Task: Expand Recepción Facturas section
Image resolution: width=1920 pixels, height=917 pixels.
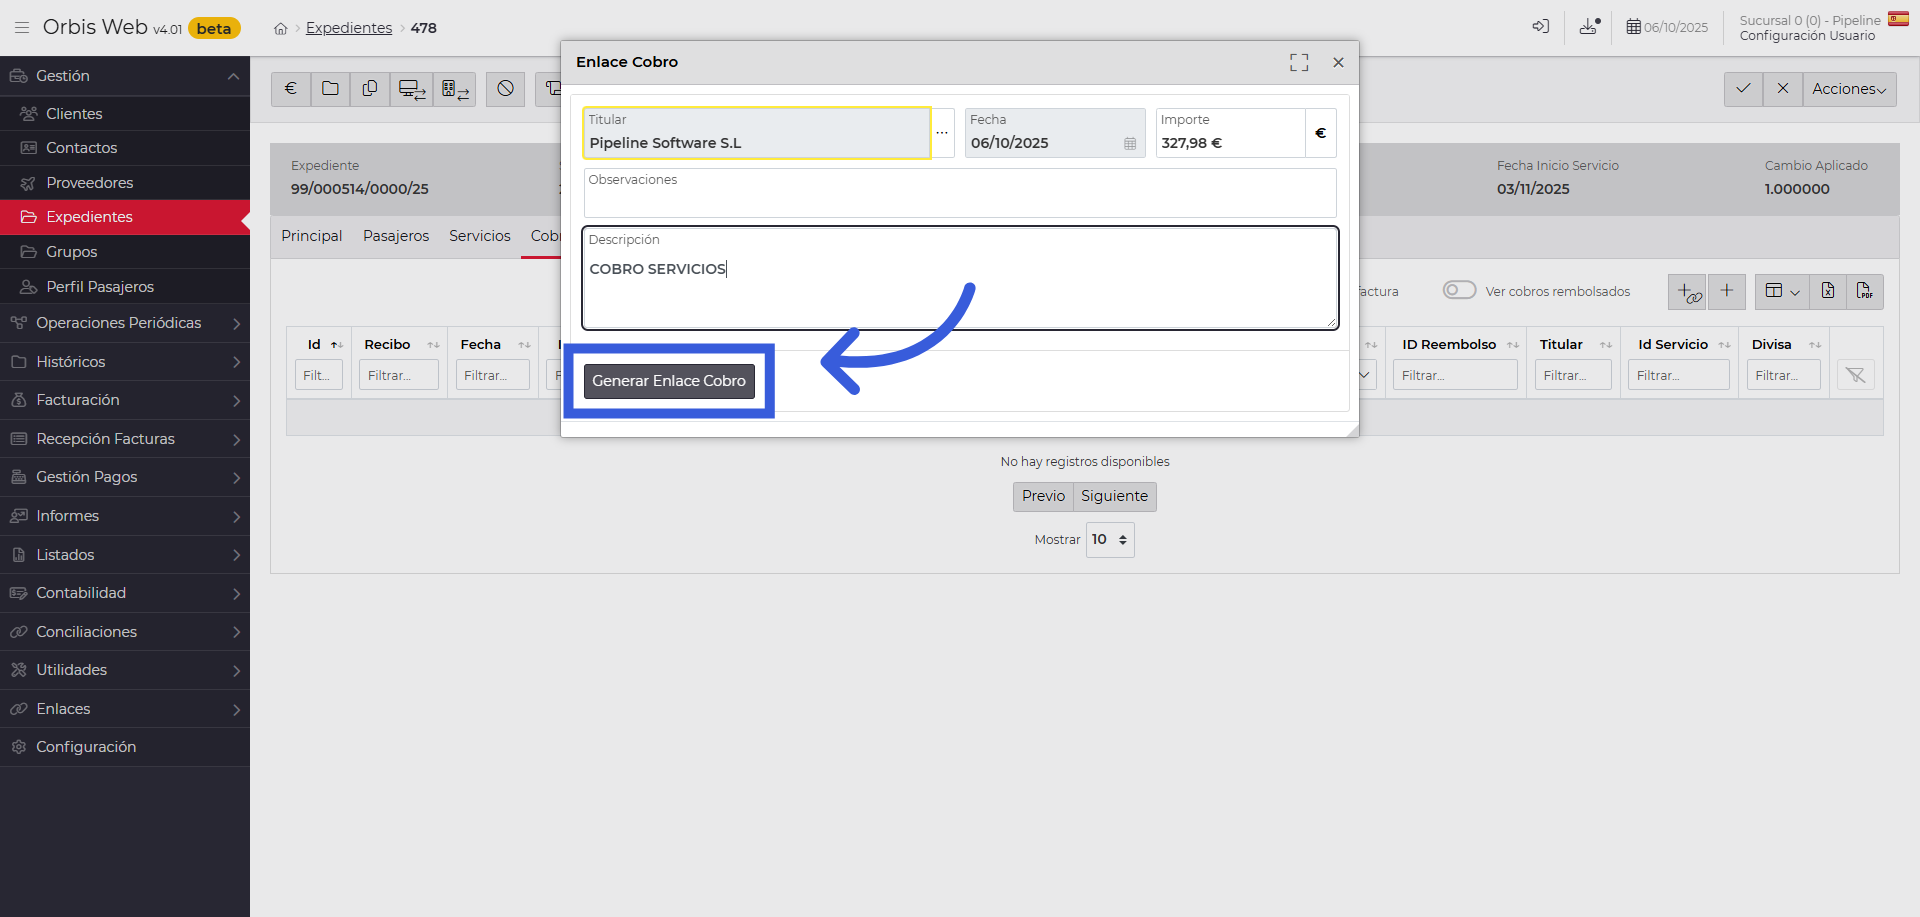Action: pos(125,439)
